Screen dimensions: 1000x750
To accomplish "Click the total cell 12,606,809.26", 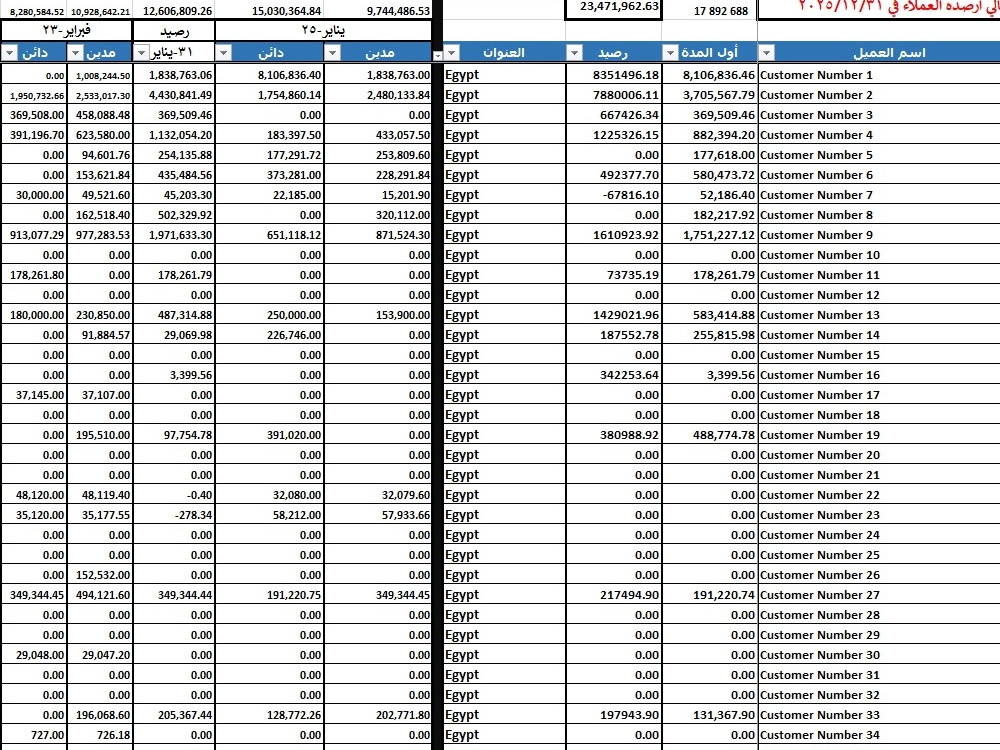I will pos(173,10).
